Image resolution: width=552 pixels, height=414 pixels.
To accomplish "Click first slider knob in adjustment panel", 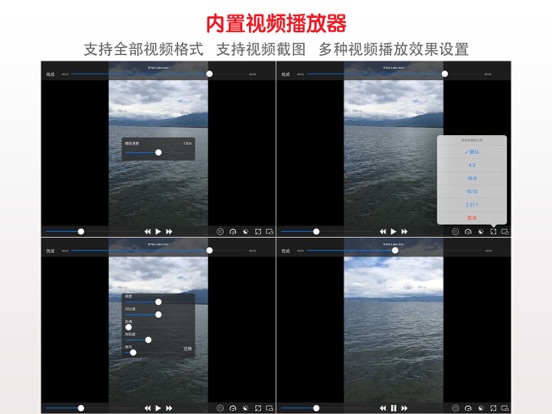I will point(158,302).
